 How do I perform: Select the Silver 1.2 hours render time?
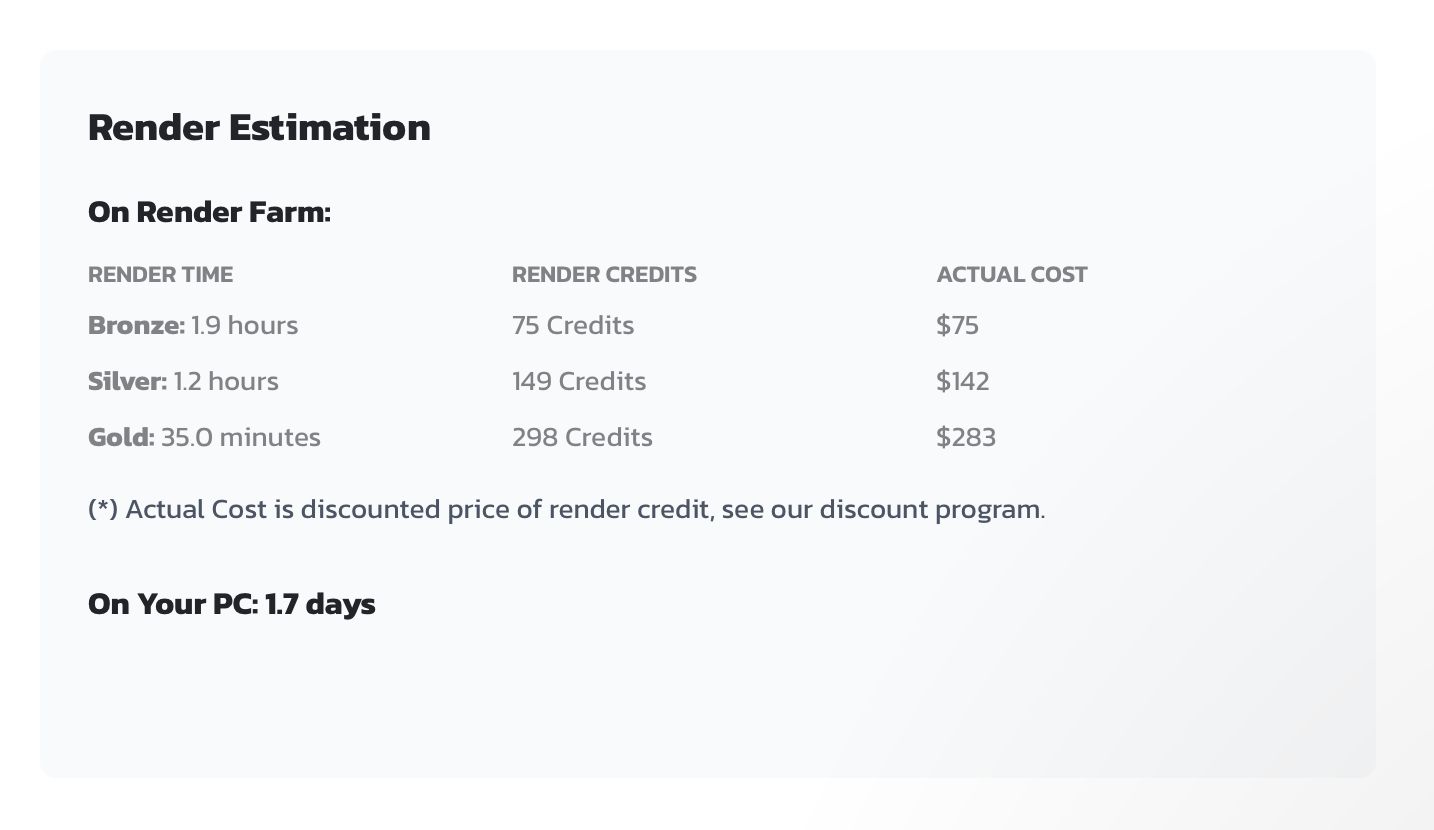pyautogui.click(x=183, y=382)
